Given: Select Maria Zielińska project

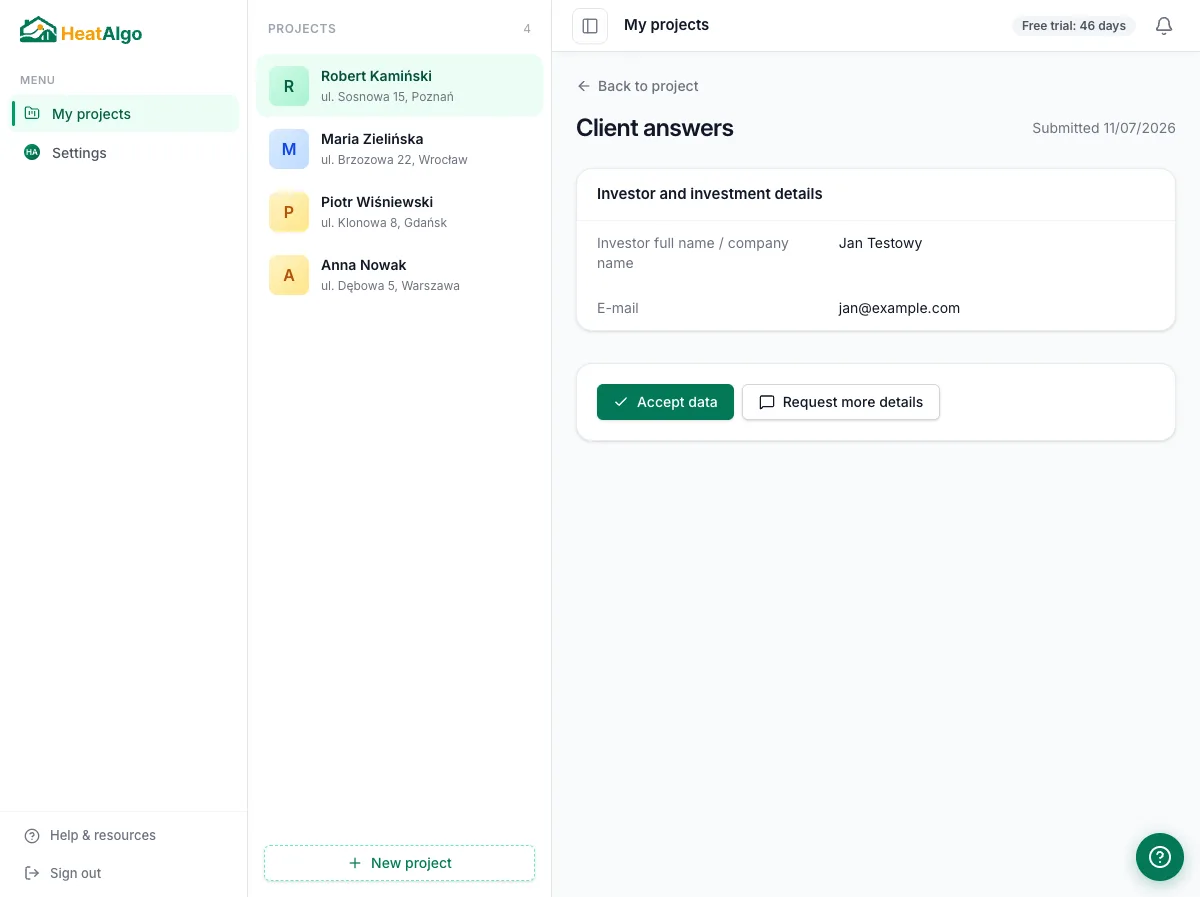Looking at the screenshot, I should pos(399,149).
